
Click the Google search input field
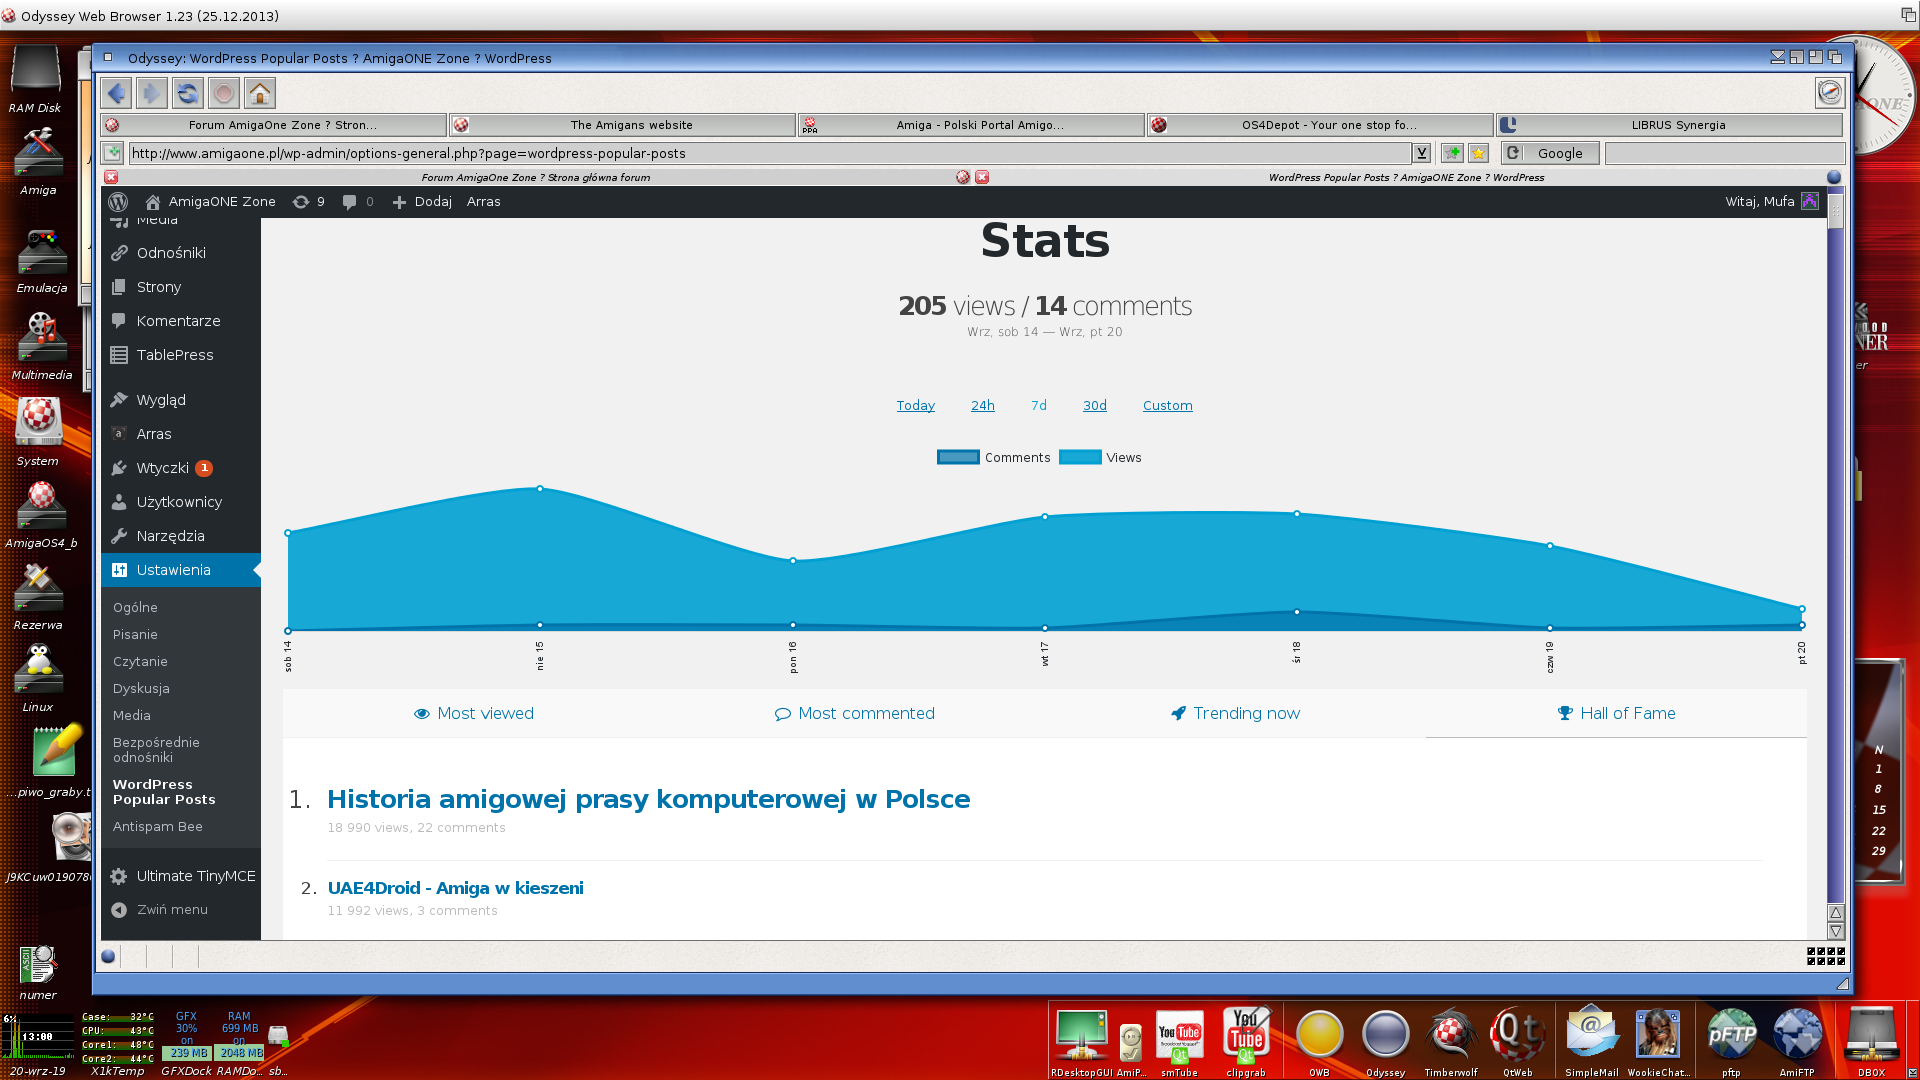1725,153
